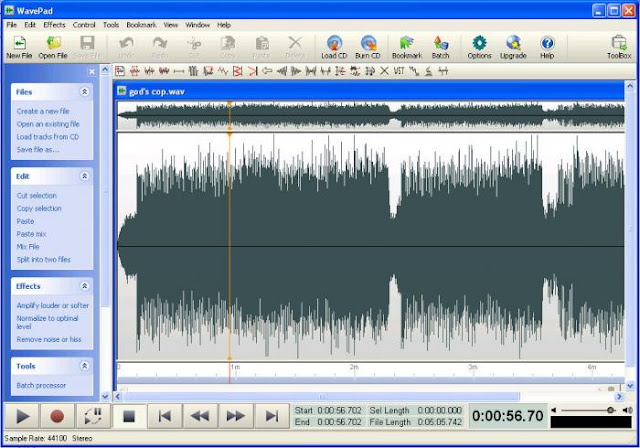Click the File Length value 0:05:05.742
This screenshot has height=448, width=640.
440,422
